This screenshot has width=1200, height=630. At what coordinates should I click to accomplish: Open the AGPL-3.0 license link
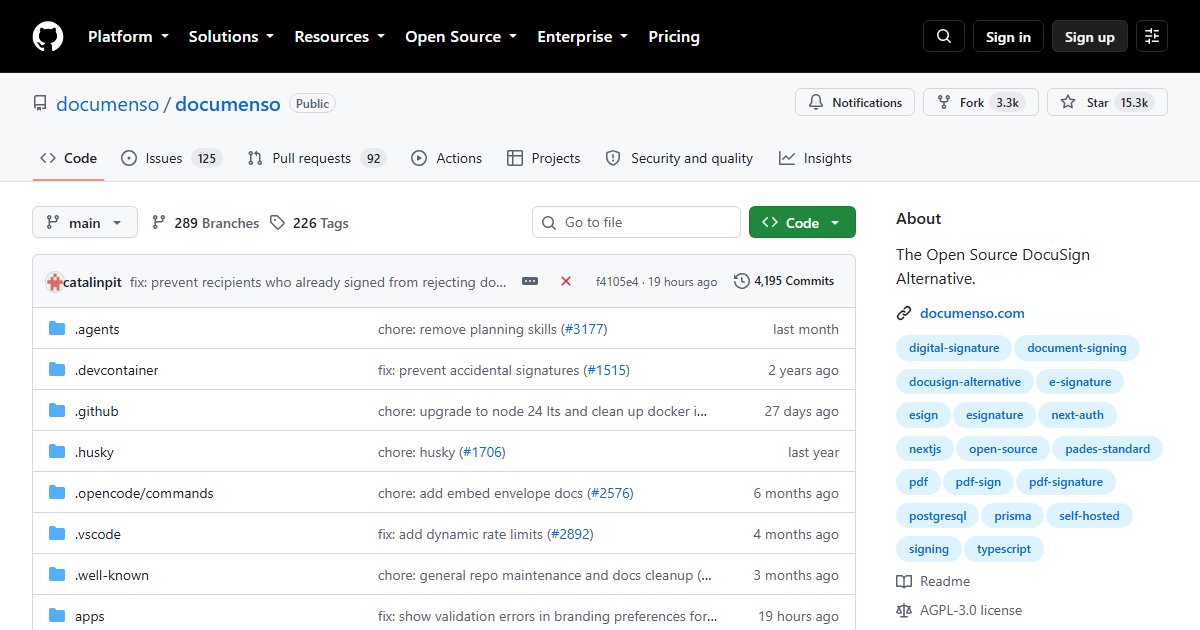pyautogui.click(x=971, y=610)
